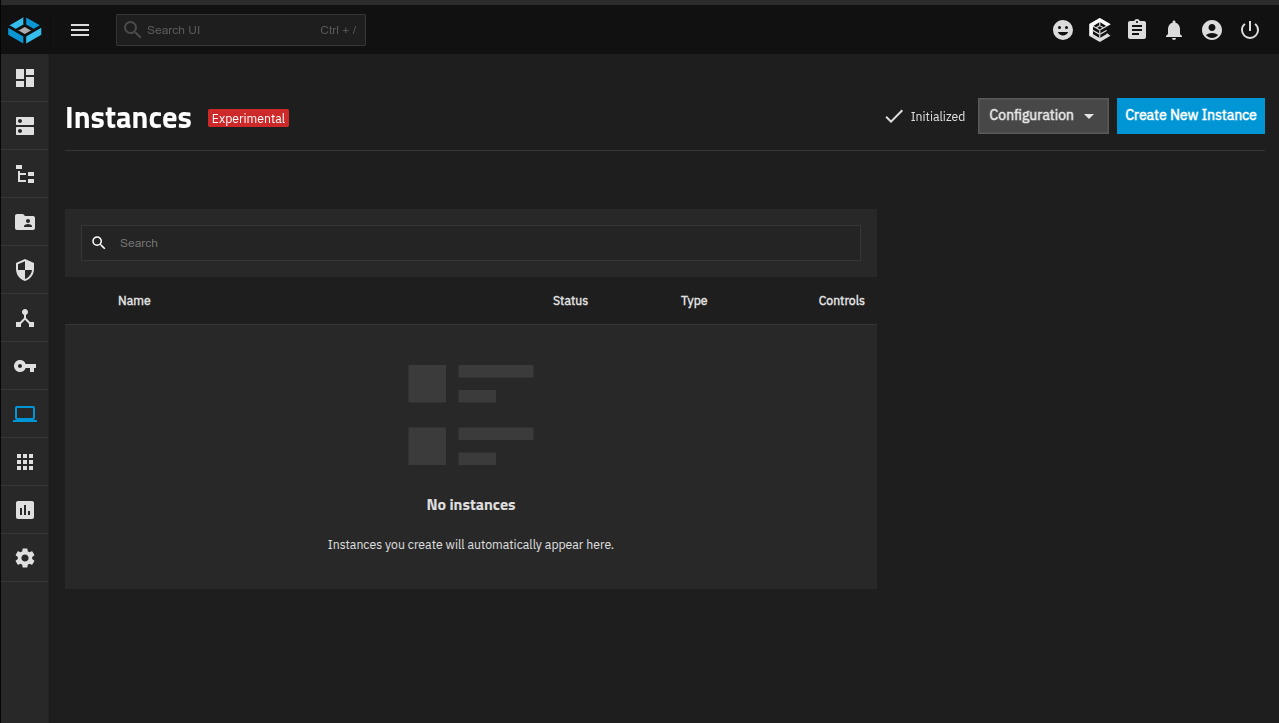Open Credentials key icon in sidebar

click(25, 366)
